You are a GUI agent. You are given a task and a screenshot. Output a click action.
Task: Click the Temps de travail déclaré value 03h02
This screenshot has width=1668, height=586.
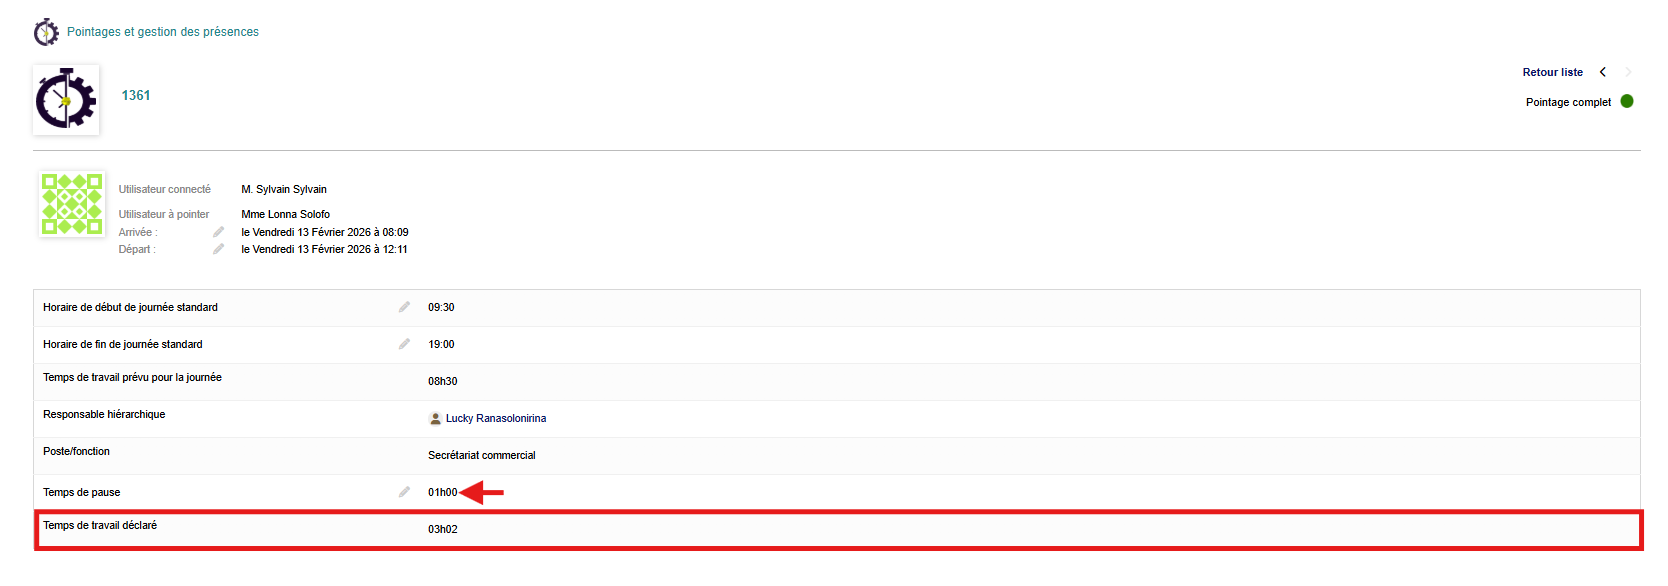pyautogui.click(x=443, y=529)
